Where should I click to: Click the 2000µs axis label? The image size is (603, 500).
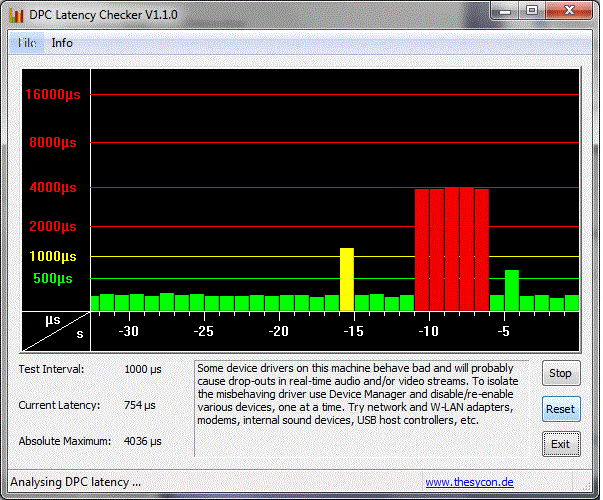coord(53,226)
